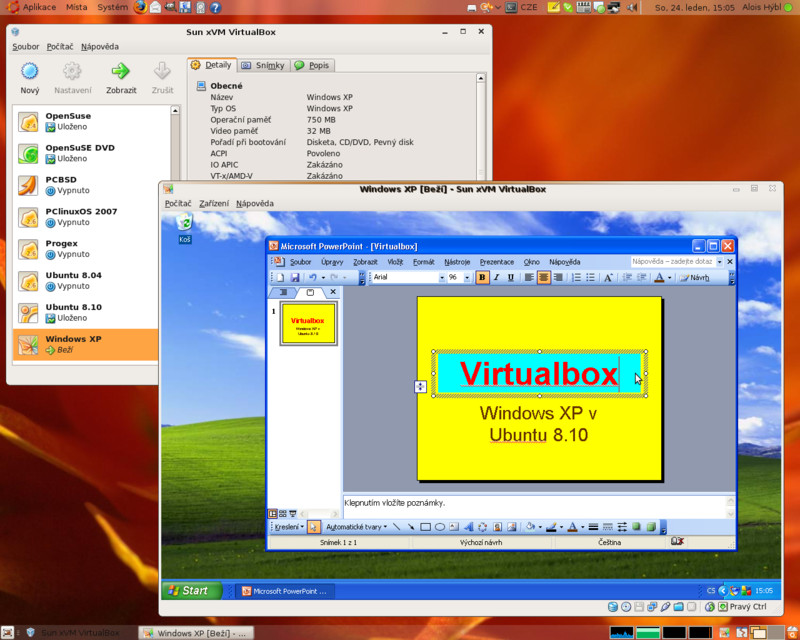Click the Insert Clip Art icon
This screenshot has height=640, width=800.
[497, 527]
